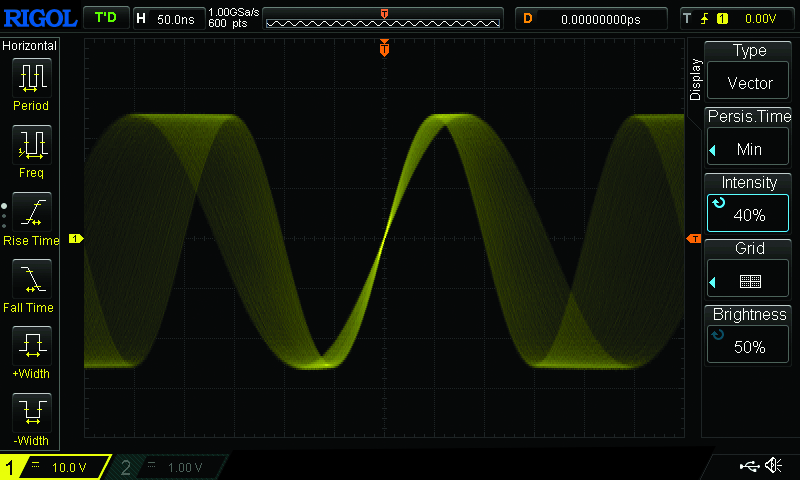
Task: Toggle the sound speaker icon
Action: click(772, 466)
